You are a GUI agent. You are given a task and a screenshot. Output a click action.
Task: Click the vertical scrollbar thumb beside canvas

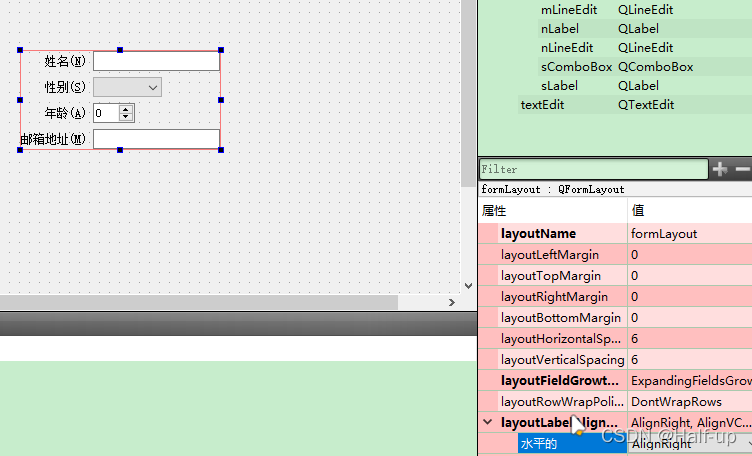pos(469,94)
